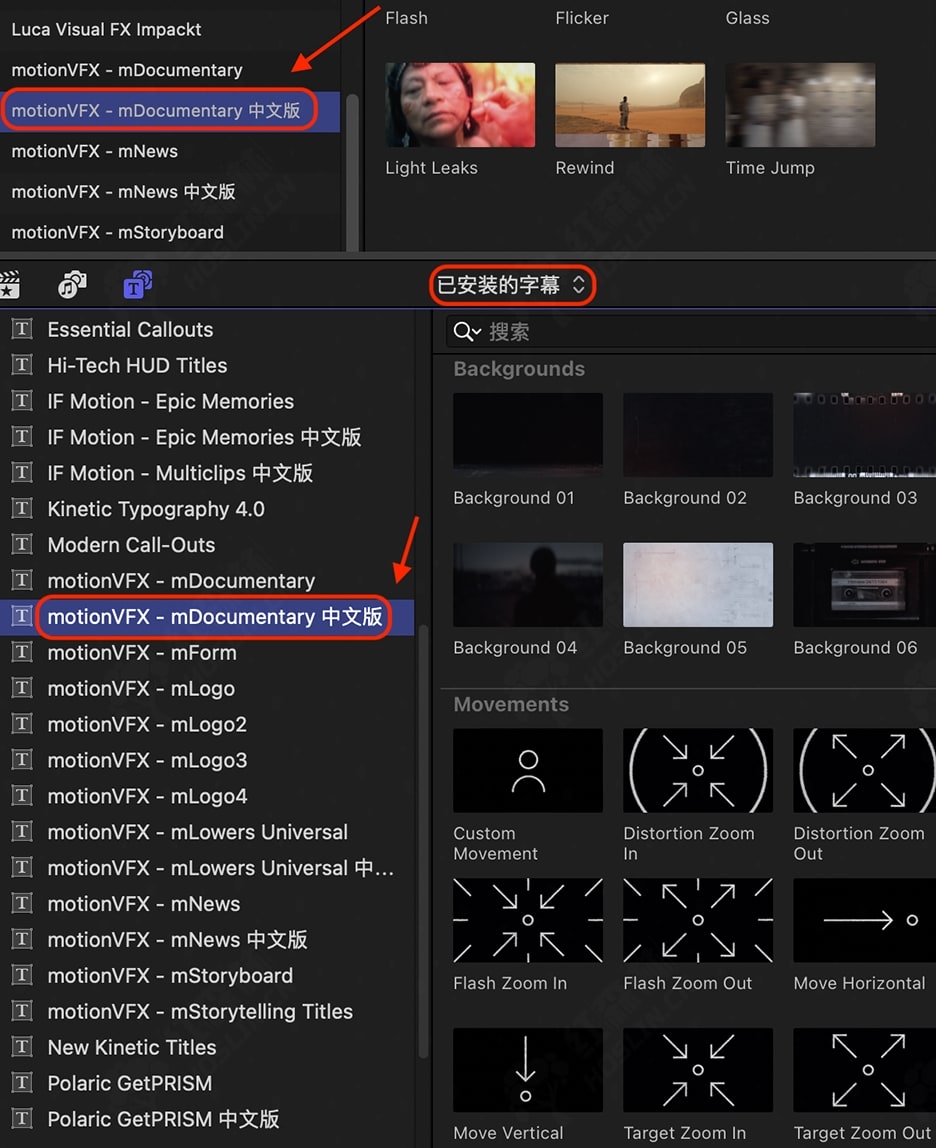Screen dimensions: 936x1148
Task: Select motionVFX - mNews titles category
Action: click(144, 903)
